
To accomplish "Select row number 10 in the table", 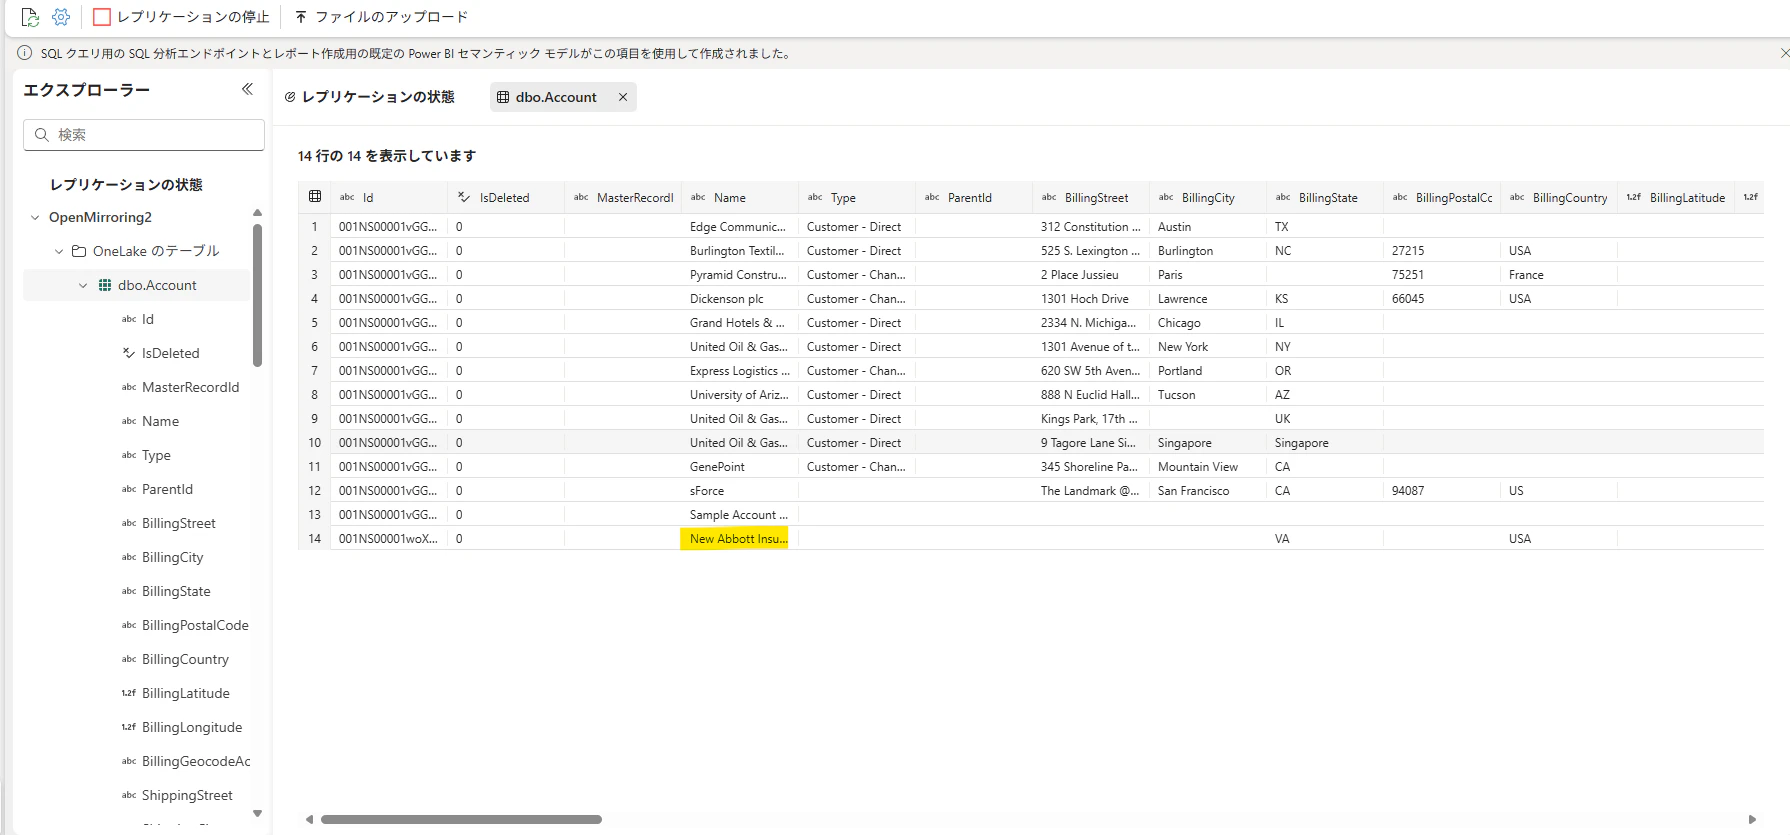I will tap(314, 443).
